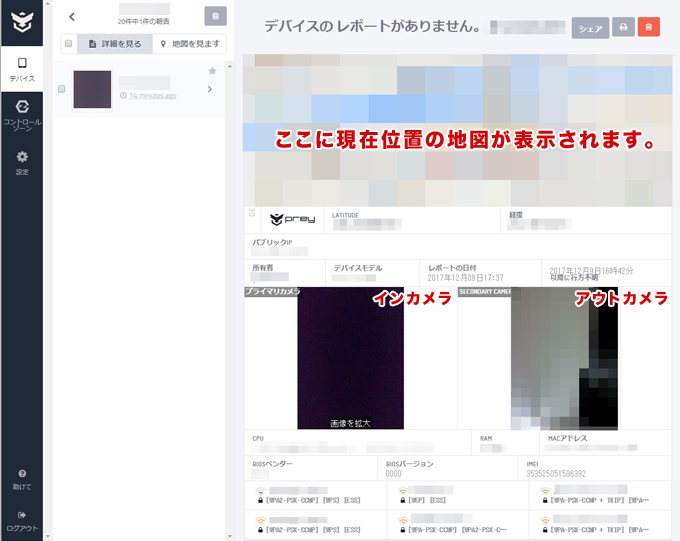Image resolution: width=680 pixels, height=541 pixels.
Task: Delete this report with the red trash button
Action: [x=649, y=28]
